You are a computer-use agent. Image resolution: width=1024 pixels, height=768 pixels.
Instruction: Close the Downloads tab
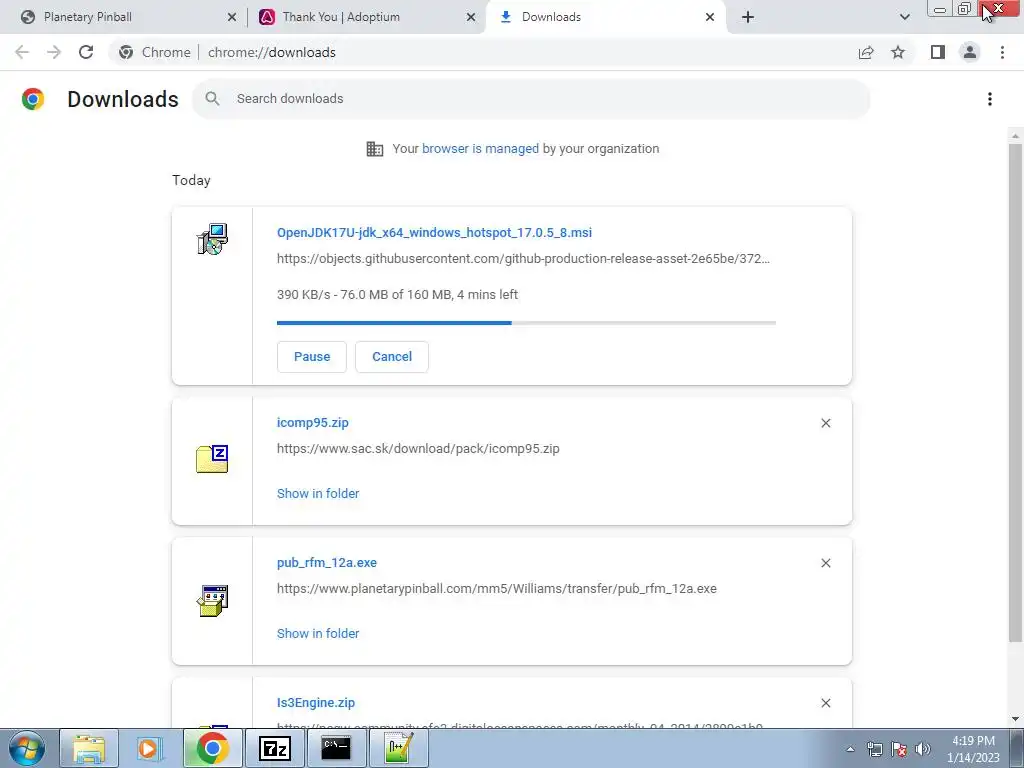[710, 17]
